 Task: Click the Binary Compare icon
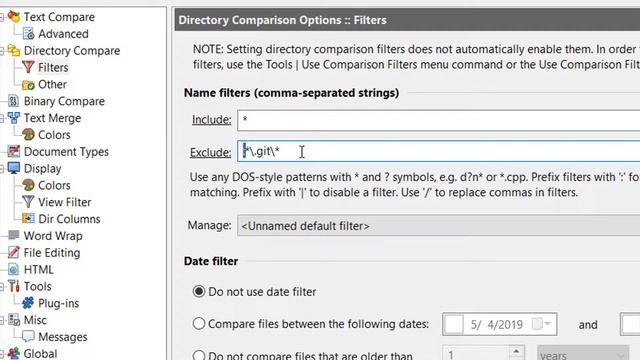point(13,101)
